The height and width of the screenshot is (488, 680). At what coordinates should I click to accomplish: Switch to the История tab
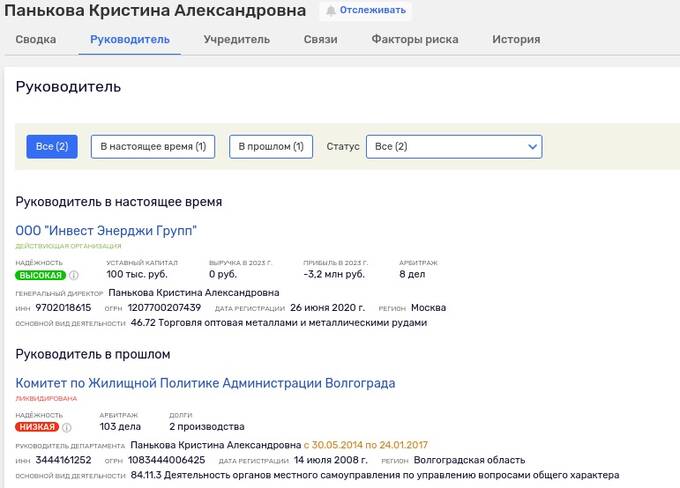[x=516, y=40]
